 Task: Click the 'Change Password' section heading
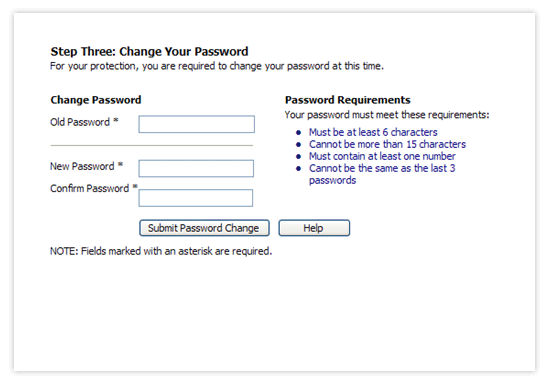tap(96, 100)
